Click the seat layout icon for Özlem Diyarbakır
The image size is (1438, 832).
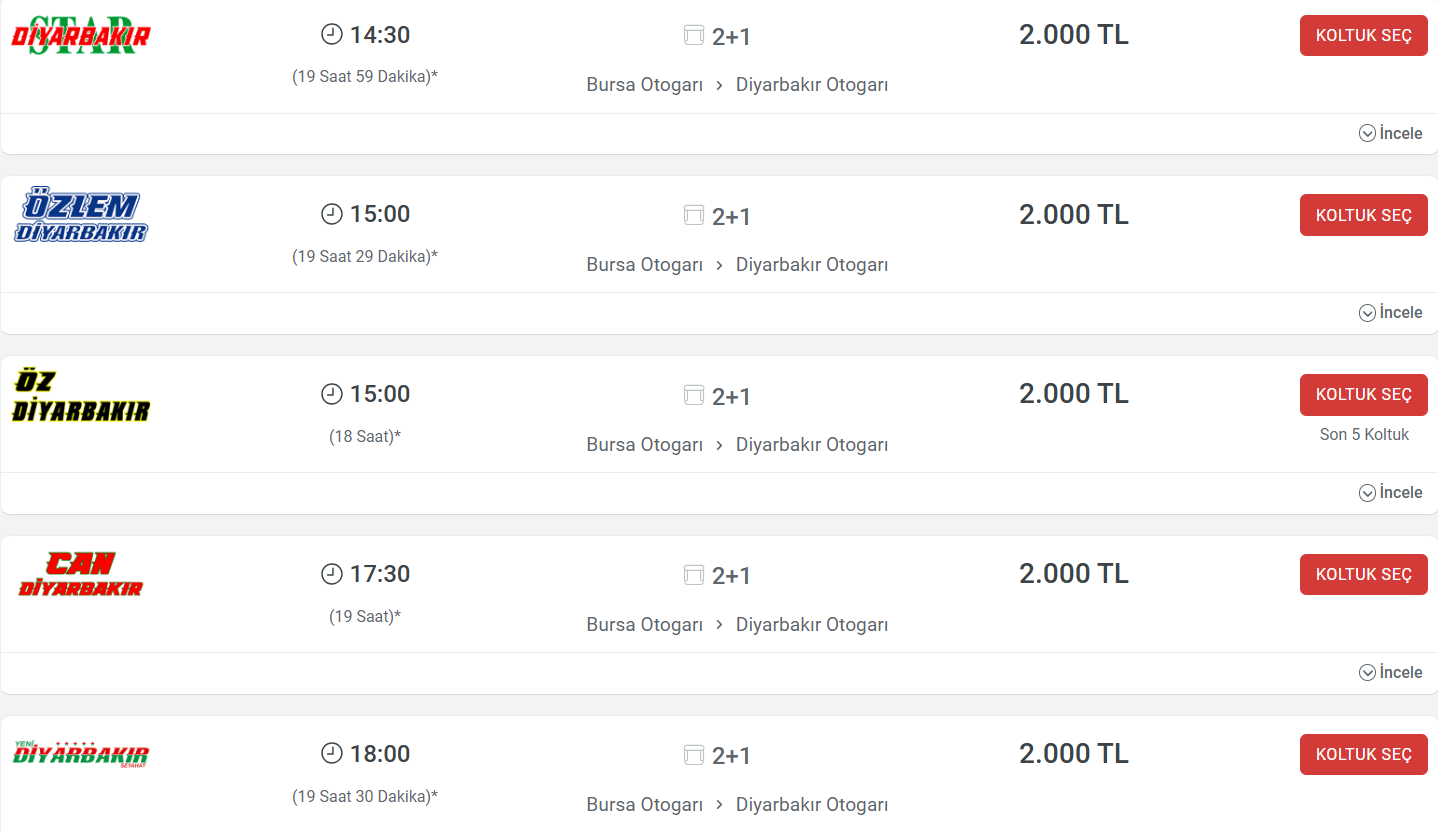[694, 216]
